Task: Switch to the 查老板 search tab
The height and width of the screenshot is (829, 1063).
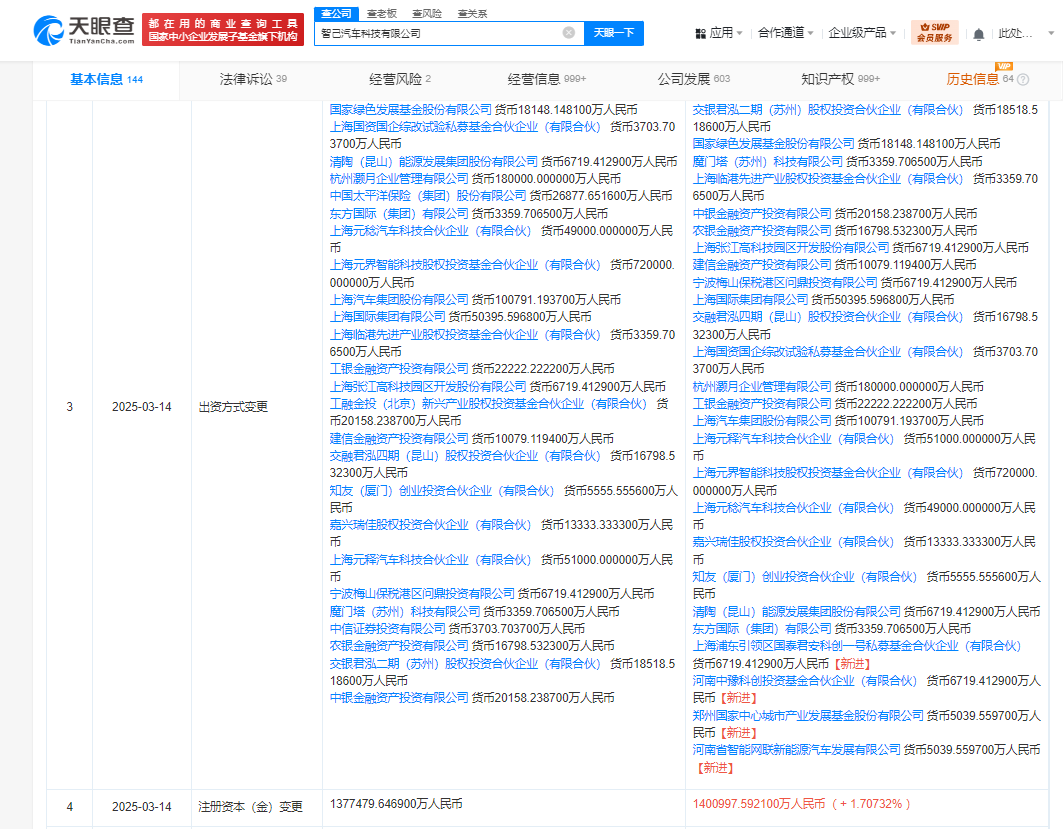Action: 381,13
